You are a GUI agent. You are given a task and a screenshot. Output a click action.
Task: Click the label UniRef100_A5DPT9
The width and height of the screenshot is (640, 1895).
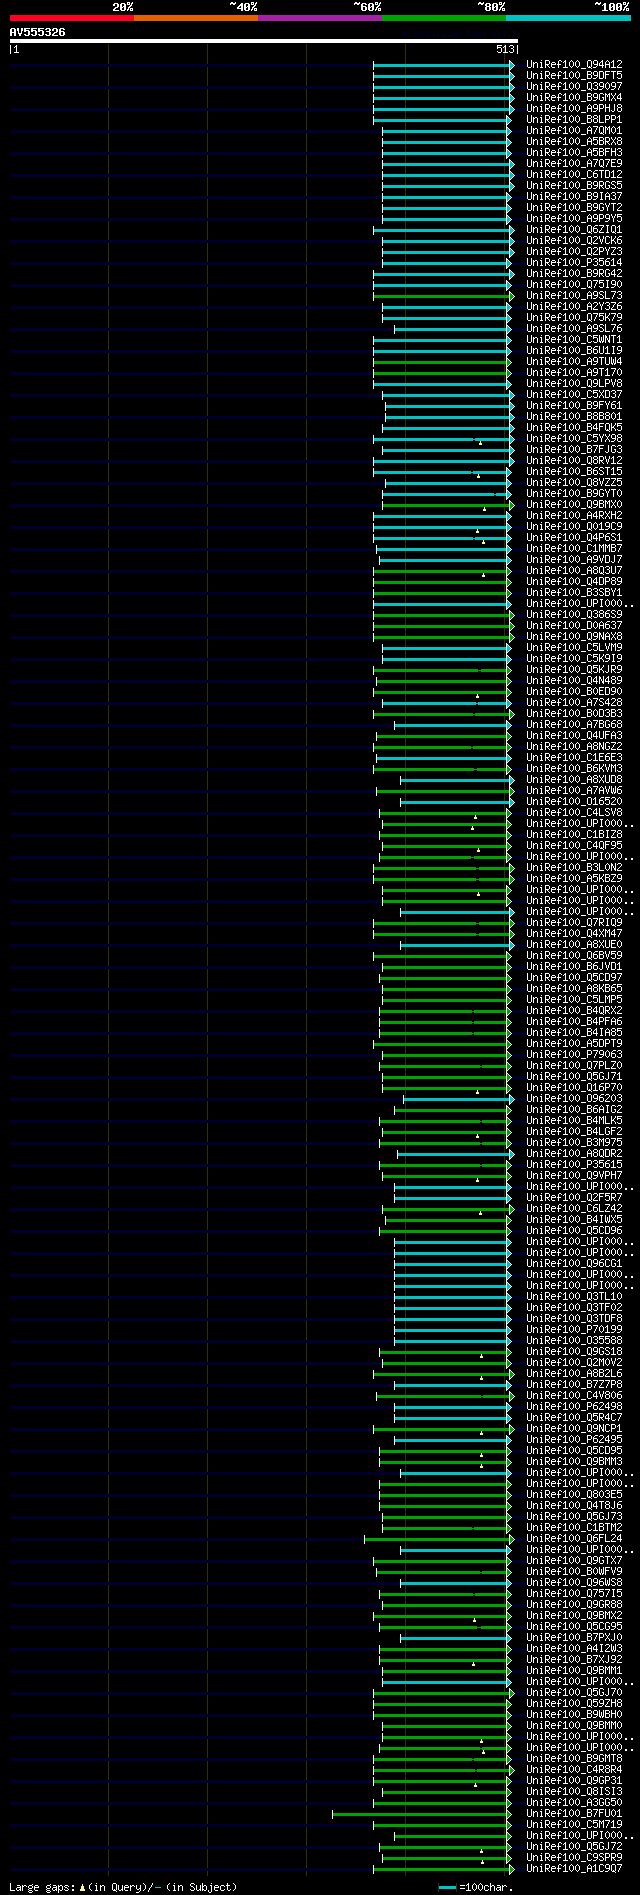click(x=574, y=1044)
